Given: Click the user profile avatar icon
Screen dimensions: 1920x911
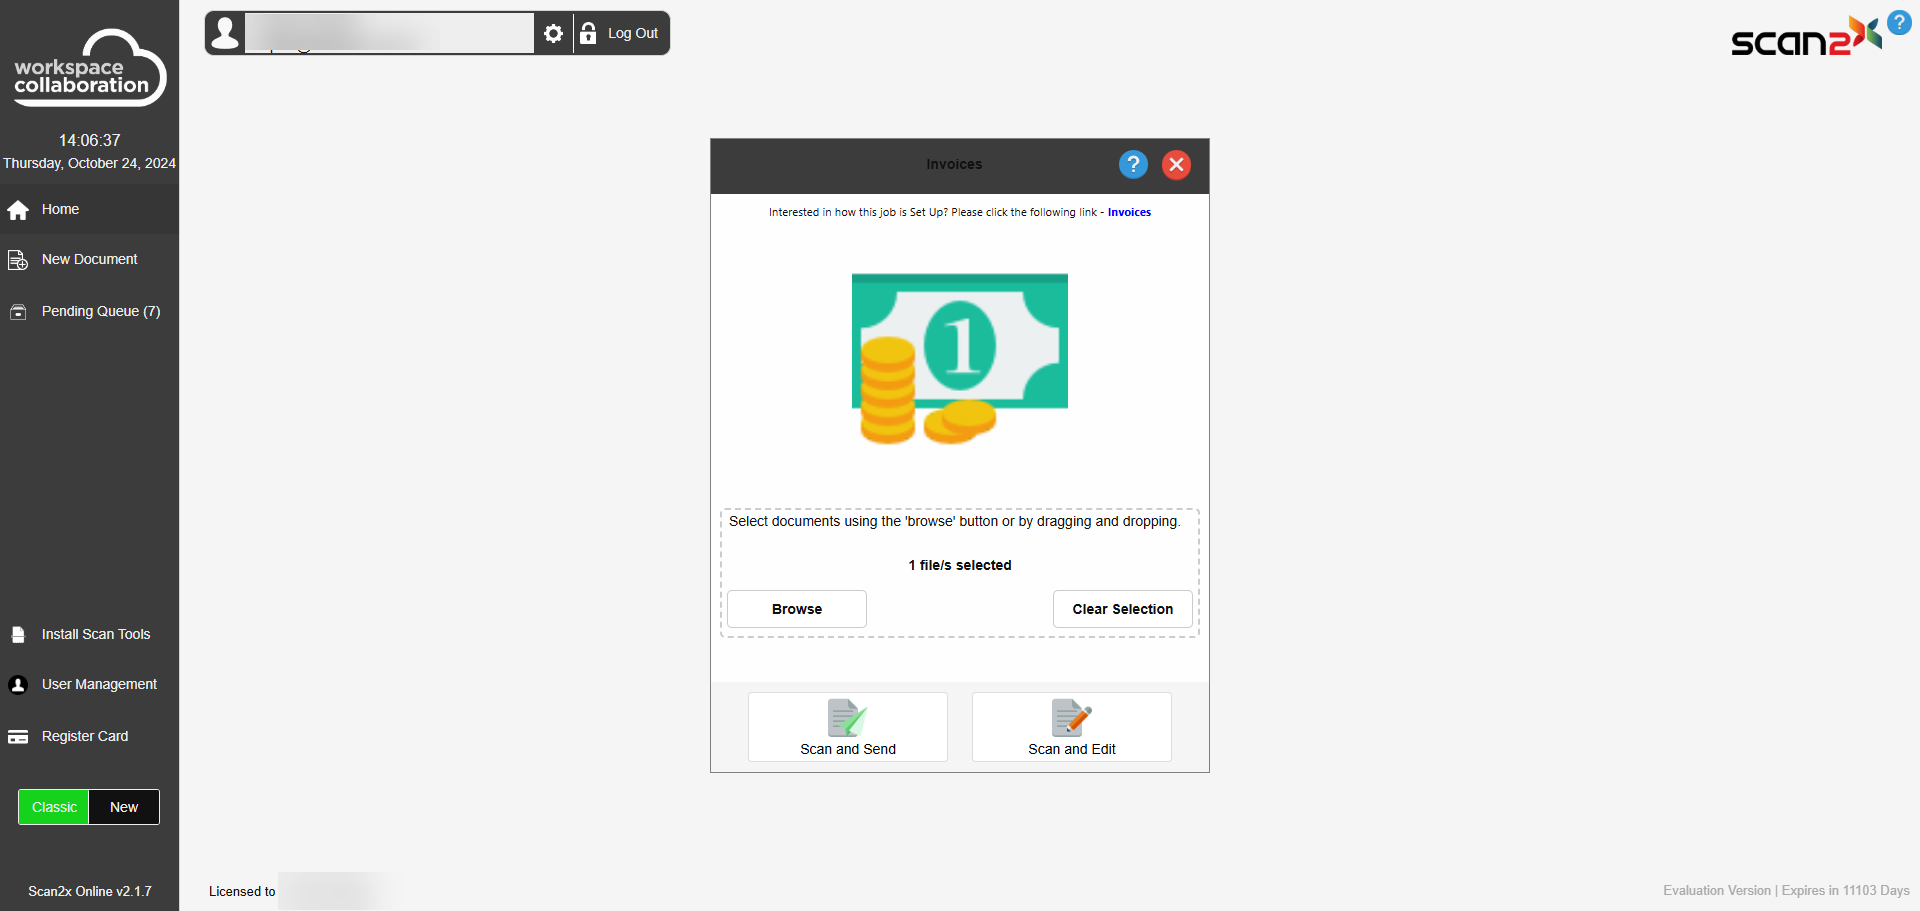Looking at the screenshot, I should coord(226,33).
